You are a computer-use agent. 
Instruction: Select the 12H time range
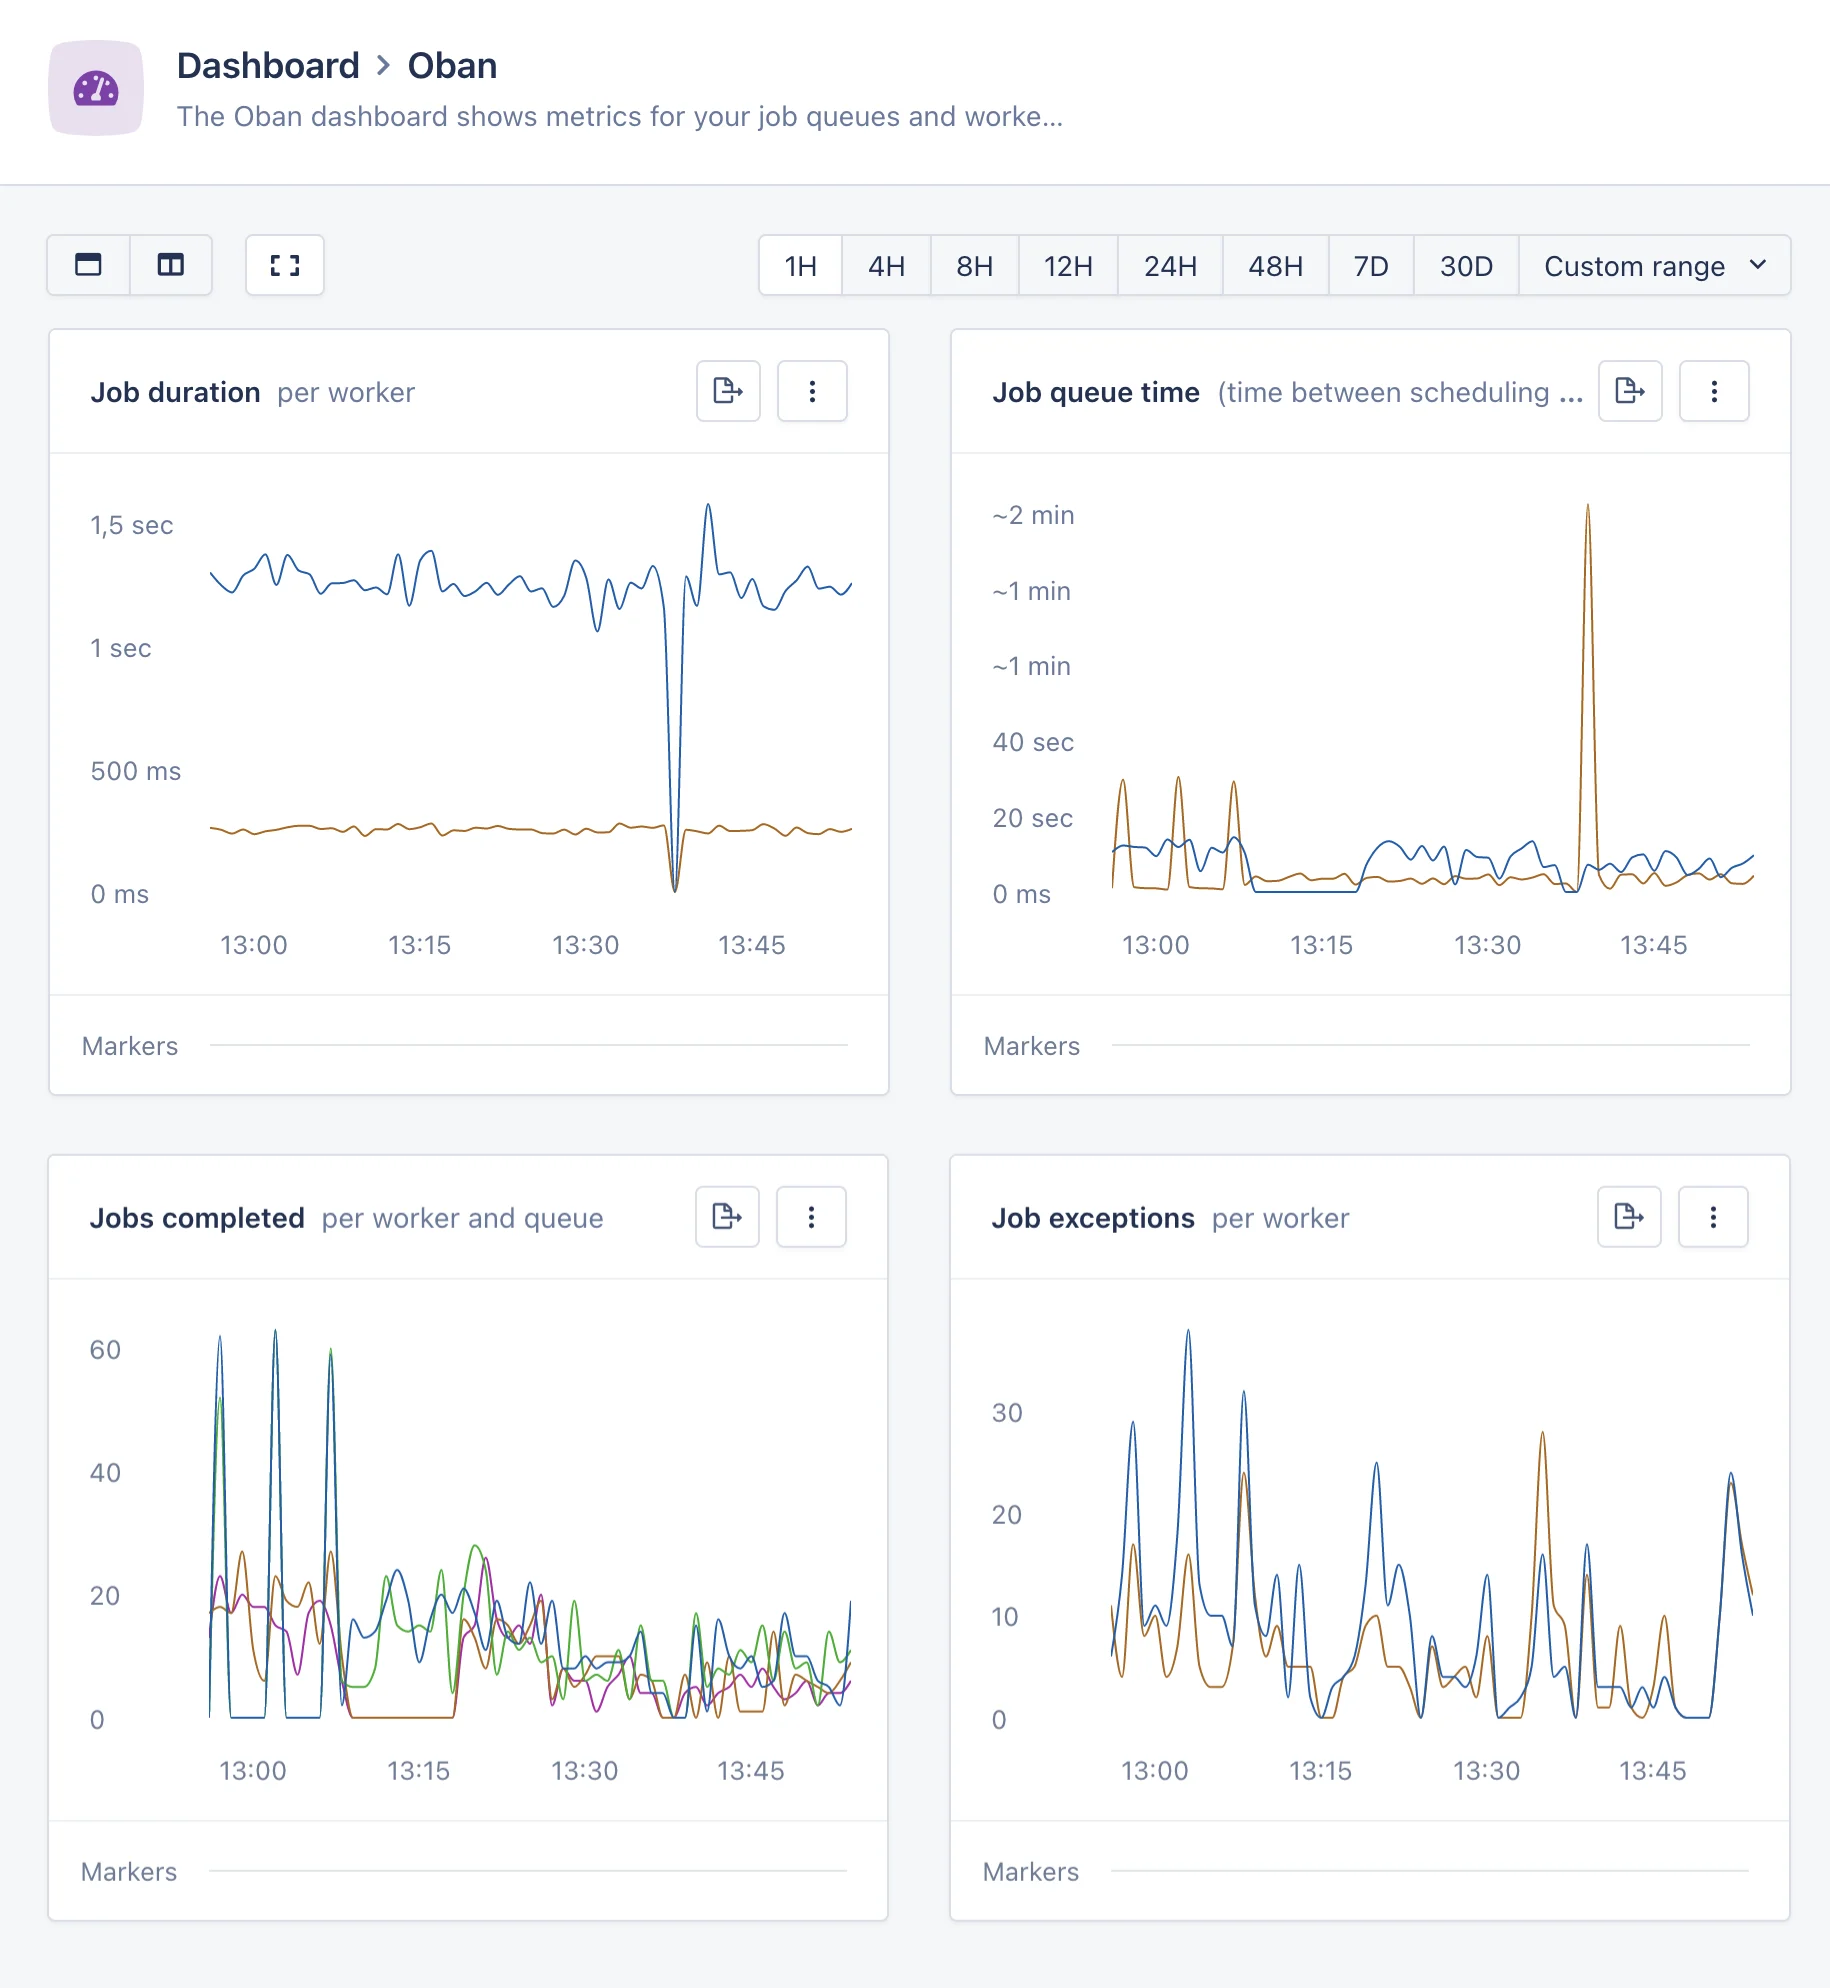coord(1068,266)
